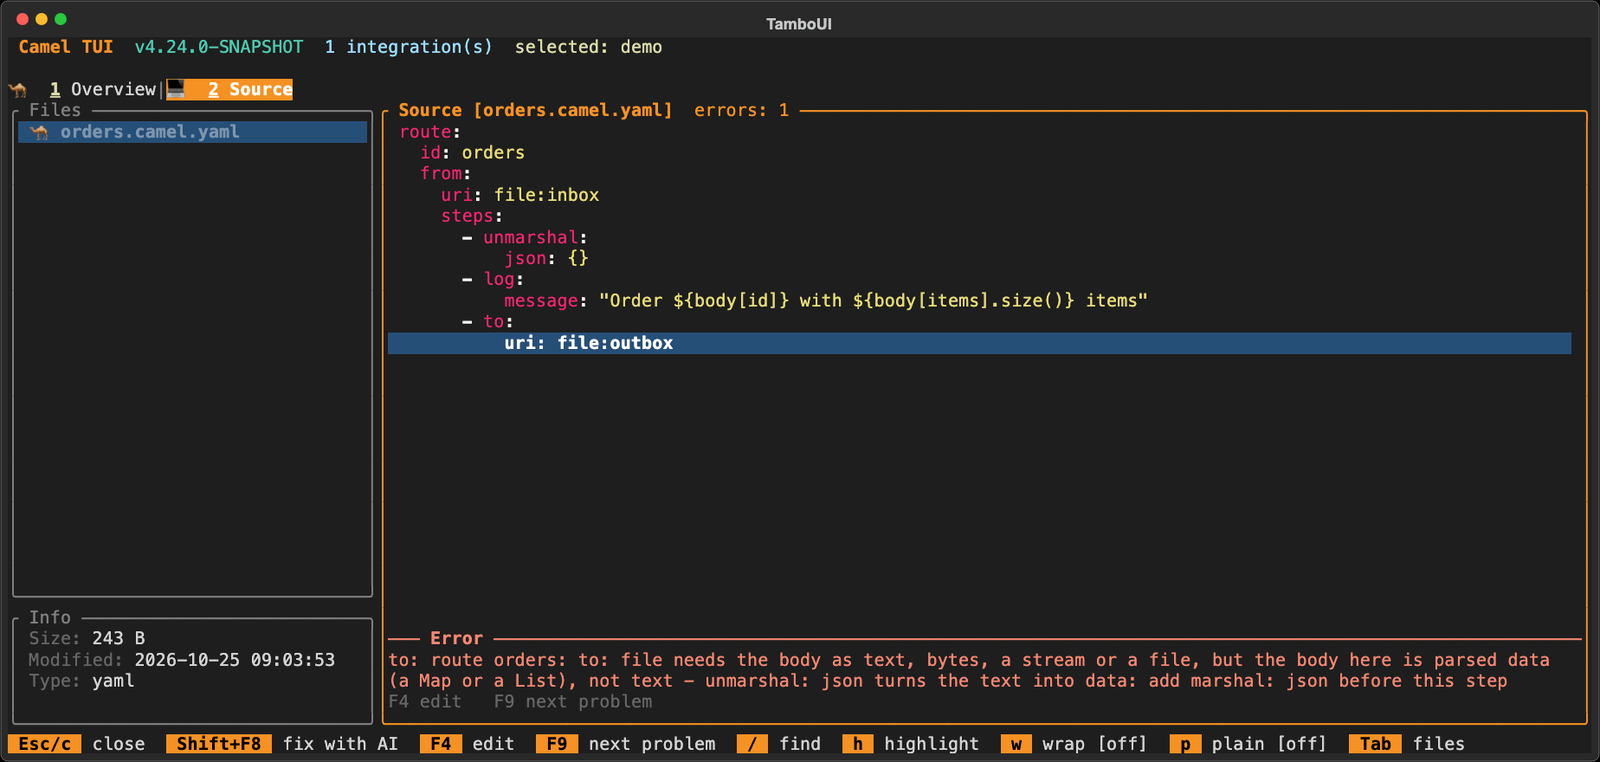Click the '- unmarshal:' source line
Viewport: 1600px width, 762px height.
(525, 238)
